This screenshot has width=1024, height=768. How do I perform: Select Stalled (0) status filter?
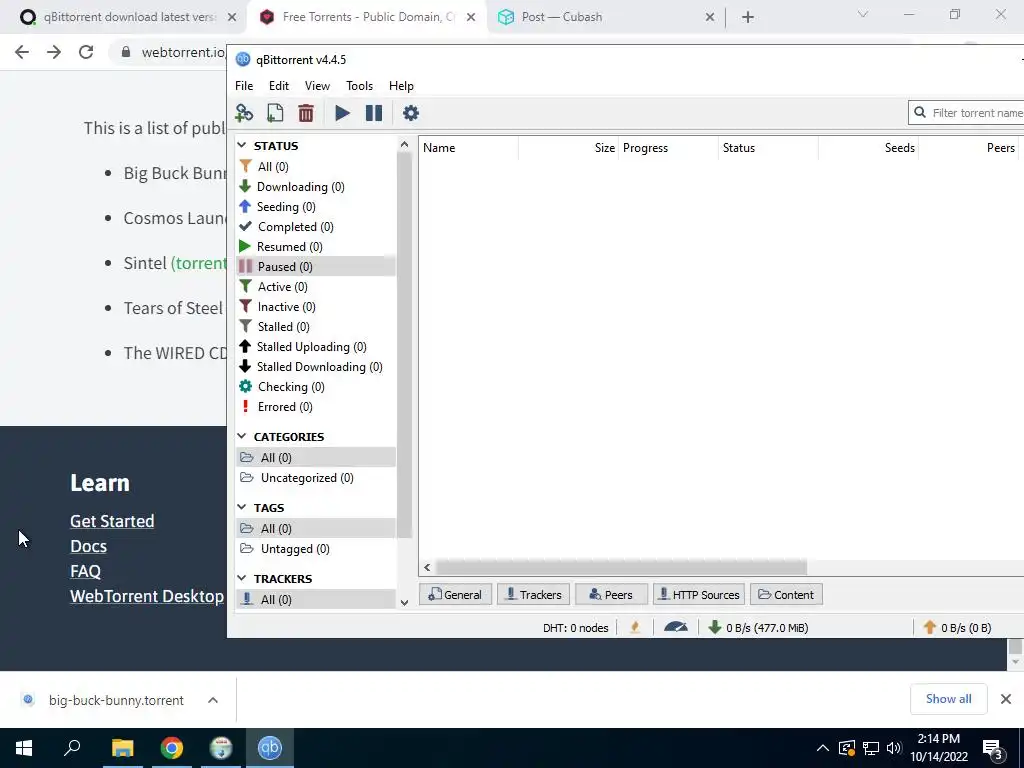[x=316, y=327]
